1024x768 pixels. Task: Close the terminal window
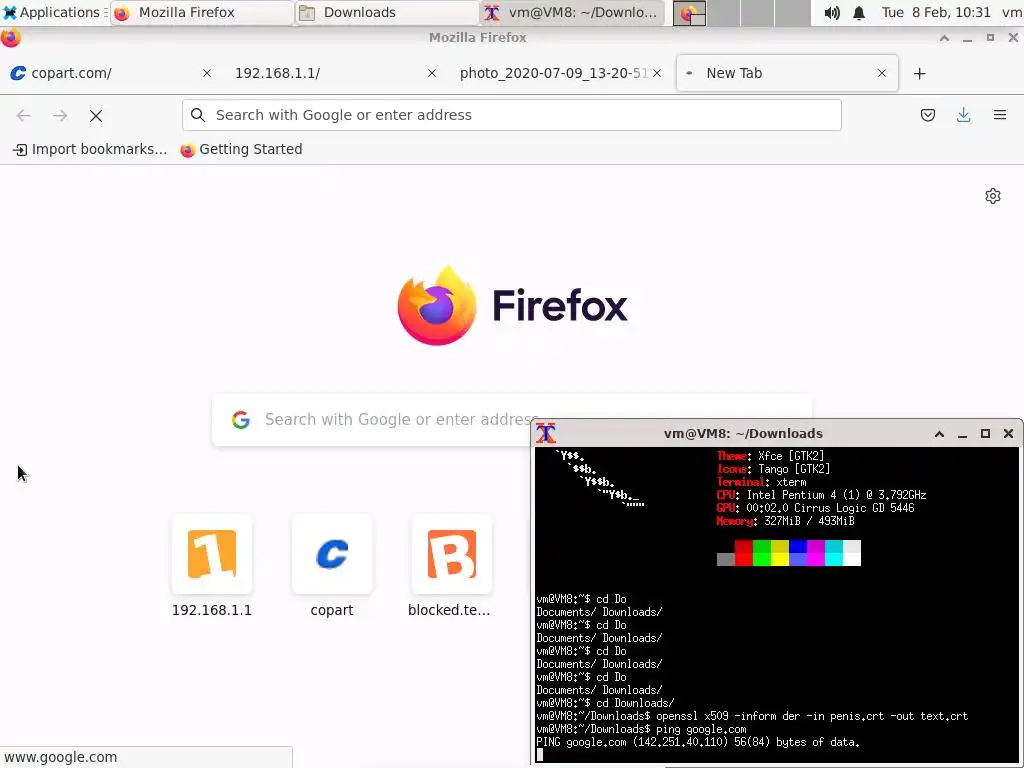tap(1008, 434)
